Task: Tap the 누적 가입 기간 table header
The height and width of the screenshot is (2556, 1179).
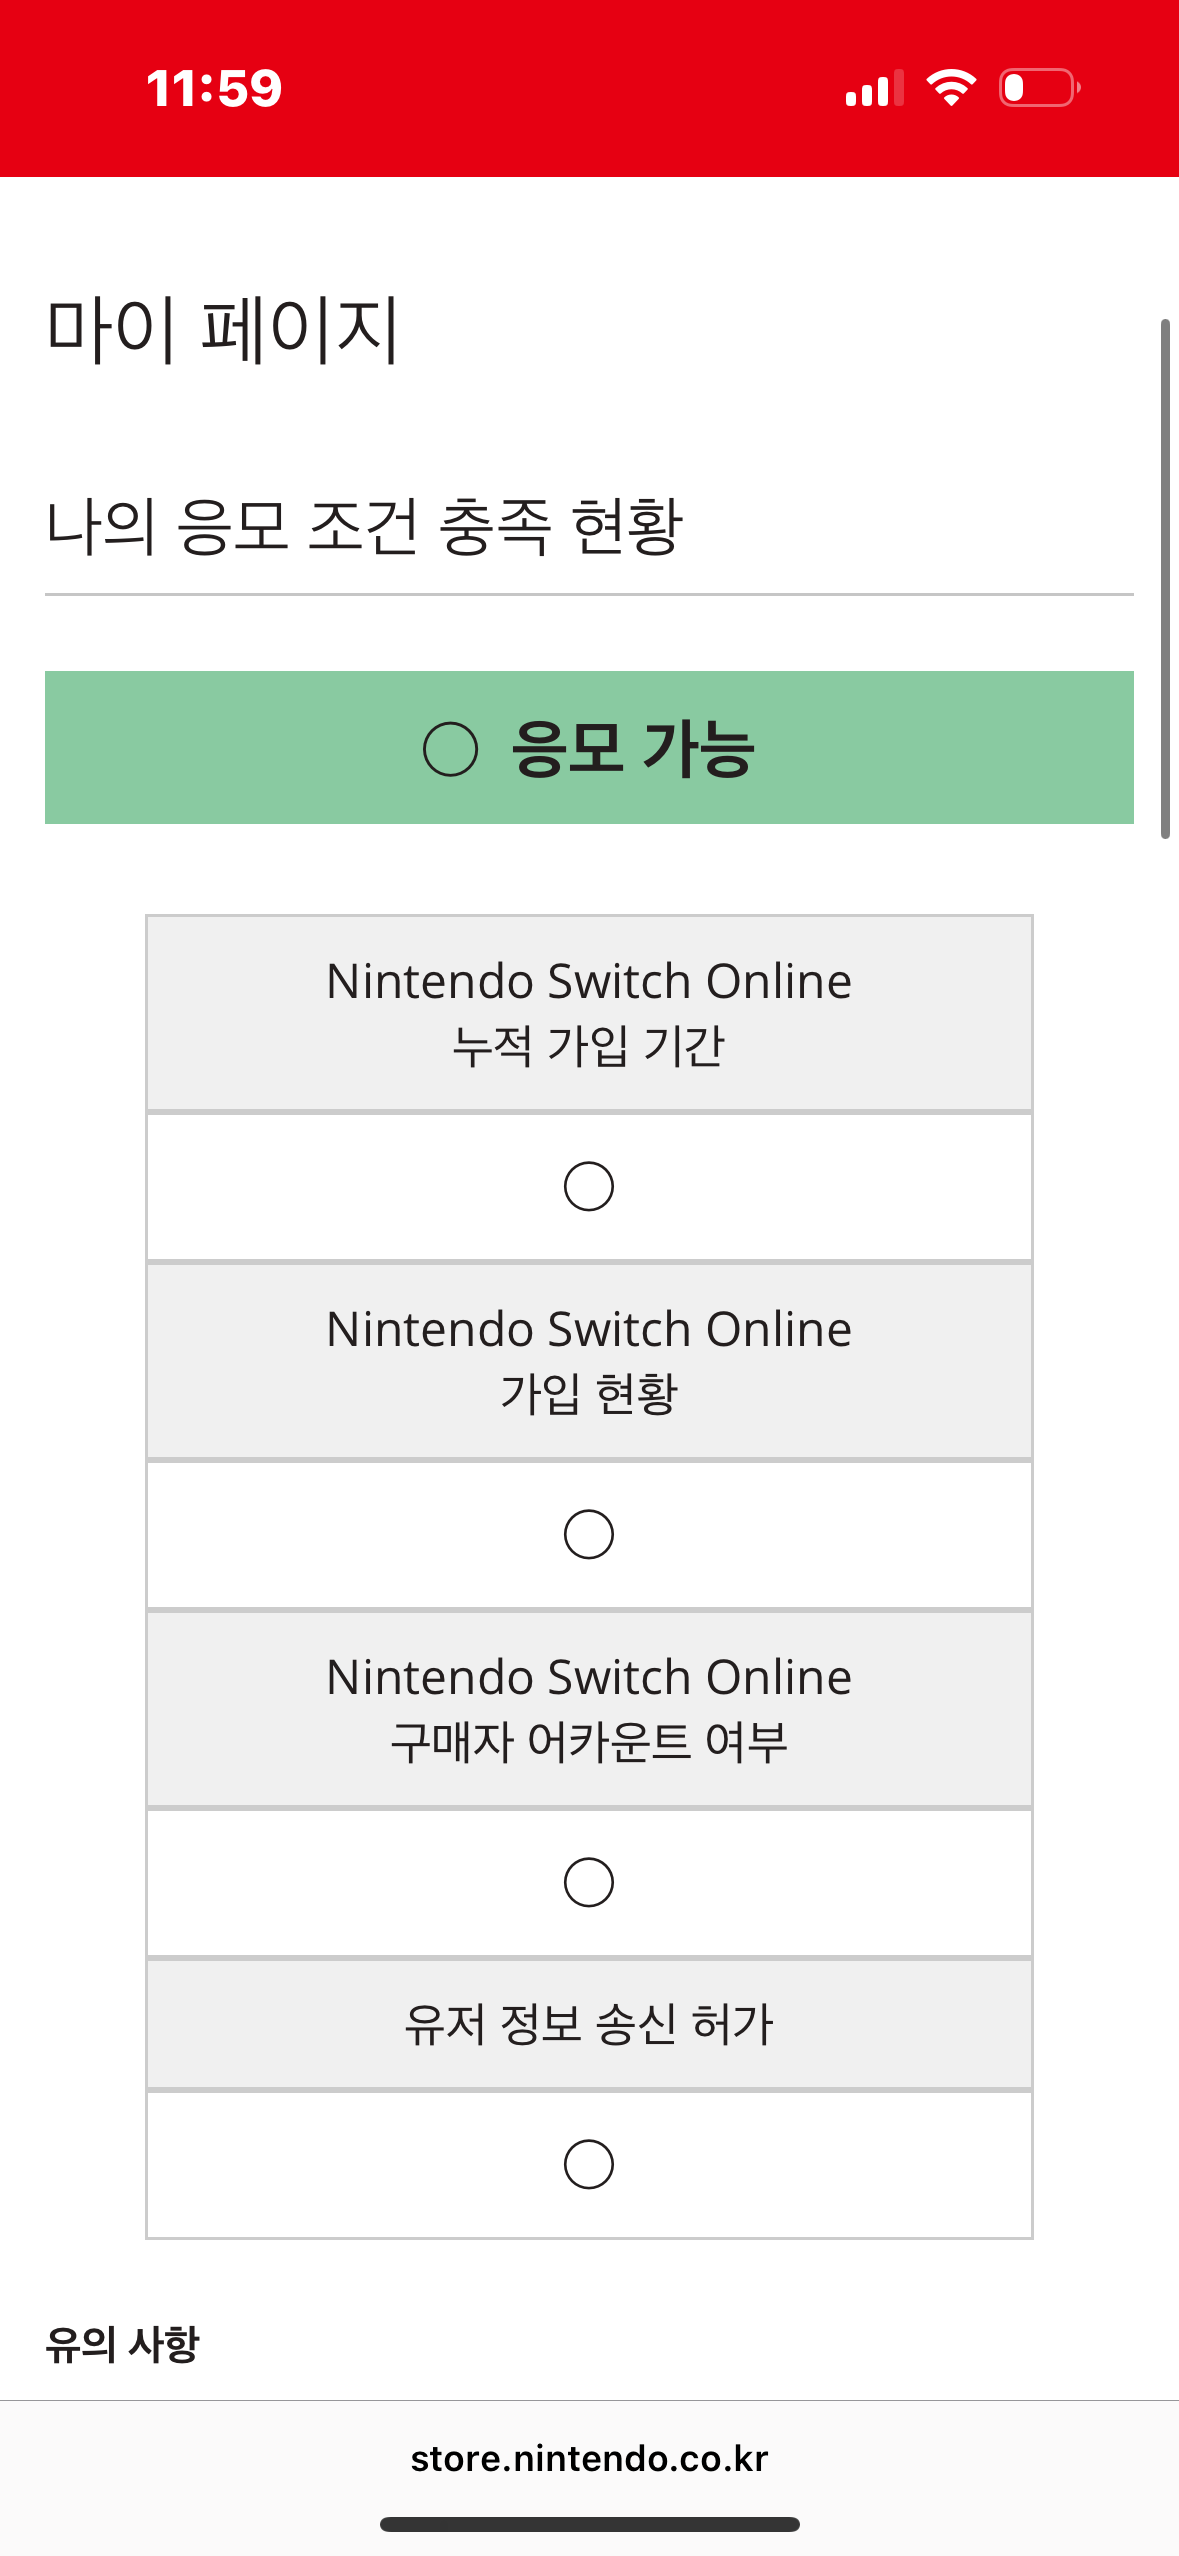Action: [x=589, y=1012]
